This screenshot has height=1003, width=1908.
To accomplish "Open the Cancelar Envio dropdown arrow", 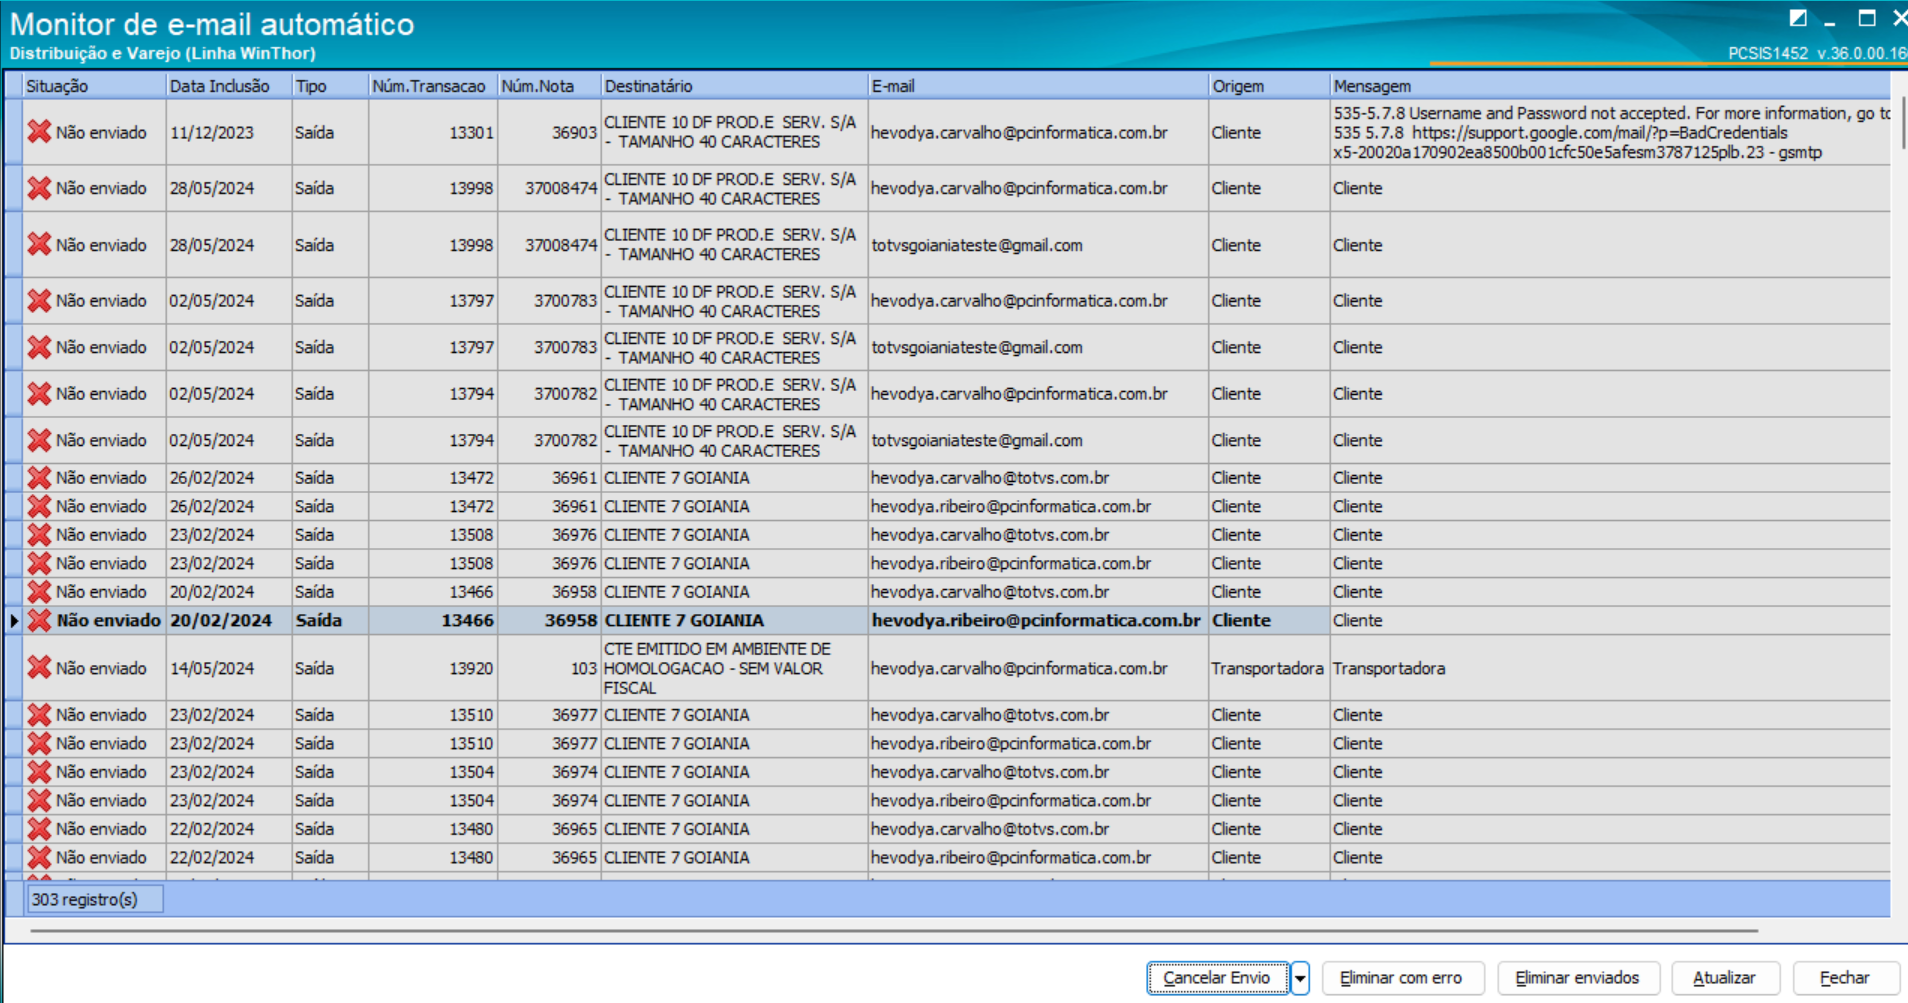I will point(1300,978).
